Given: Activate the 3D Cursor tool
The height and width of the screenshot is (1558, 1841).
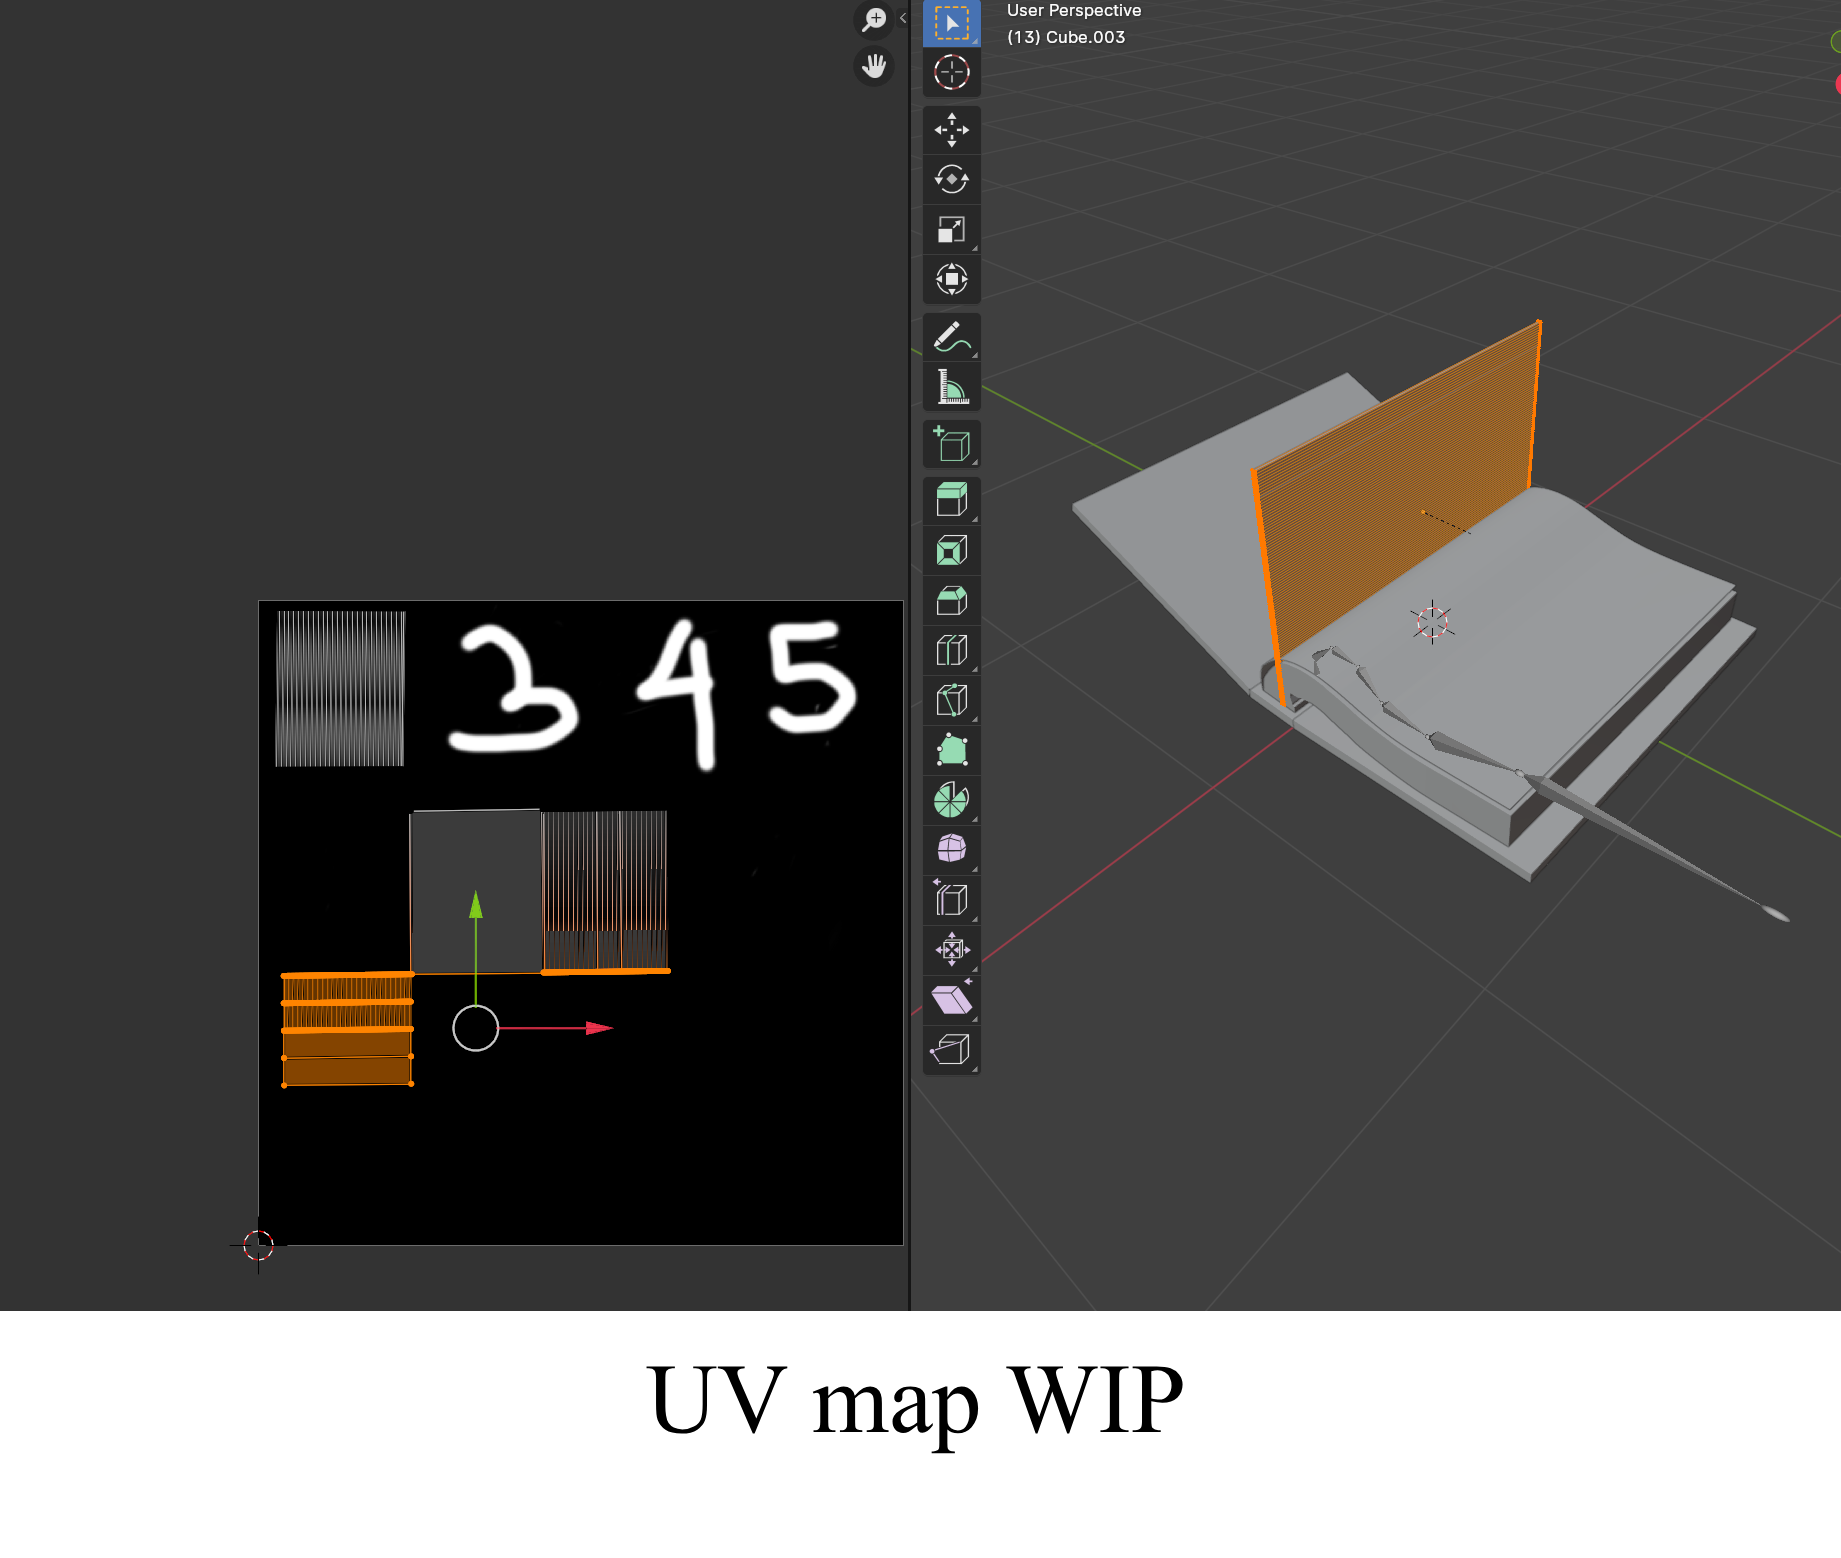Looking at the screenshot, I should pos(951,73).
